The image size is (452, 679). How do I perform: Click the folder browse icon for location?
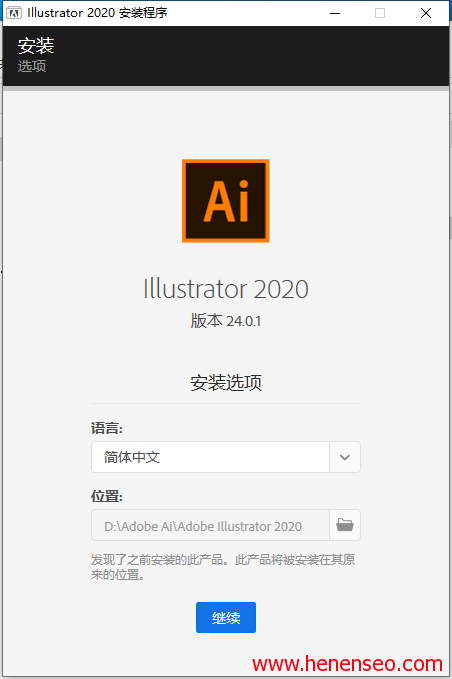click(x=345, y=525)
